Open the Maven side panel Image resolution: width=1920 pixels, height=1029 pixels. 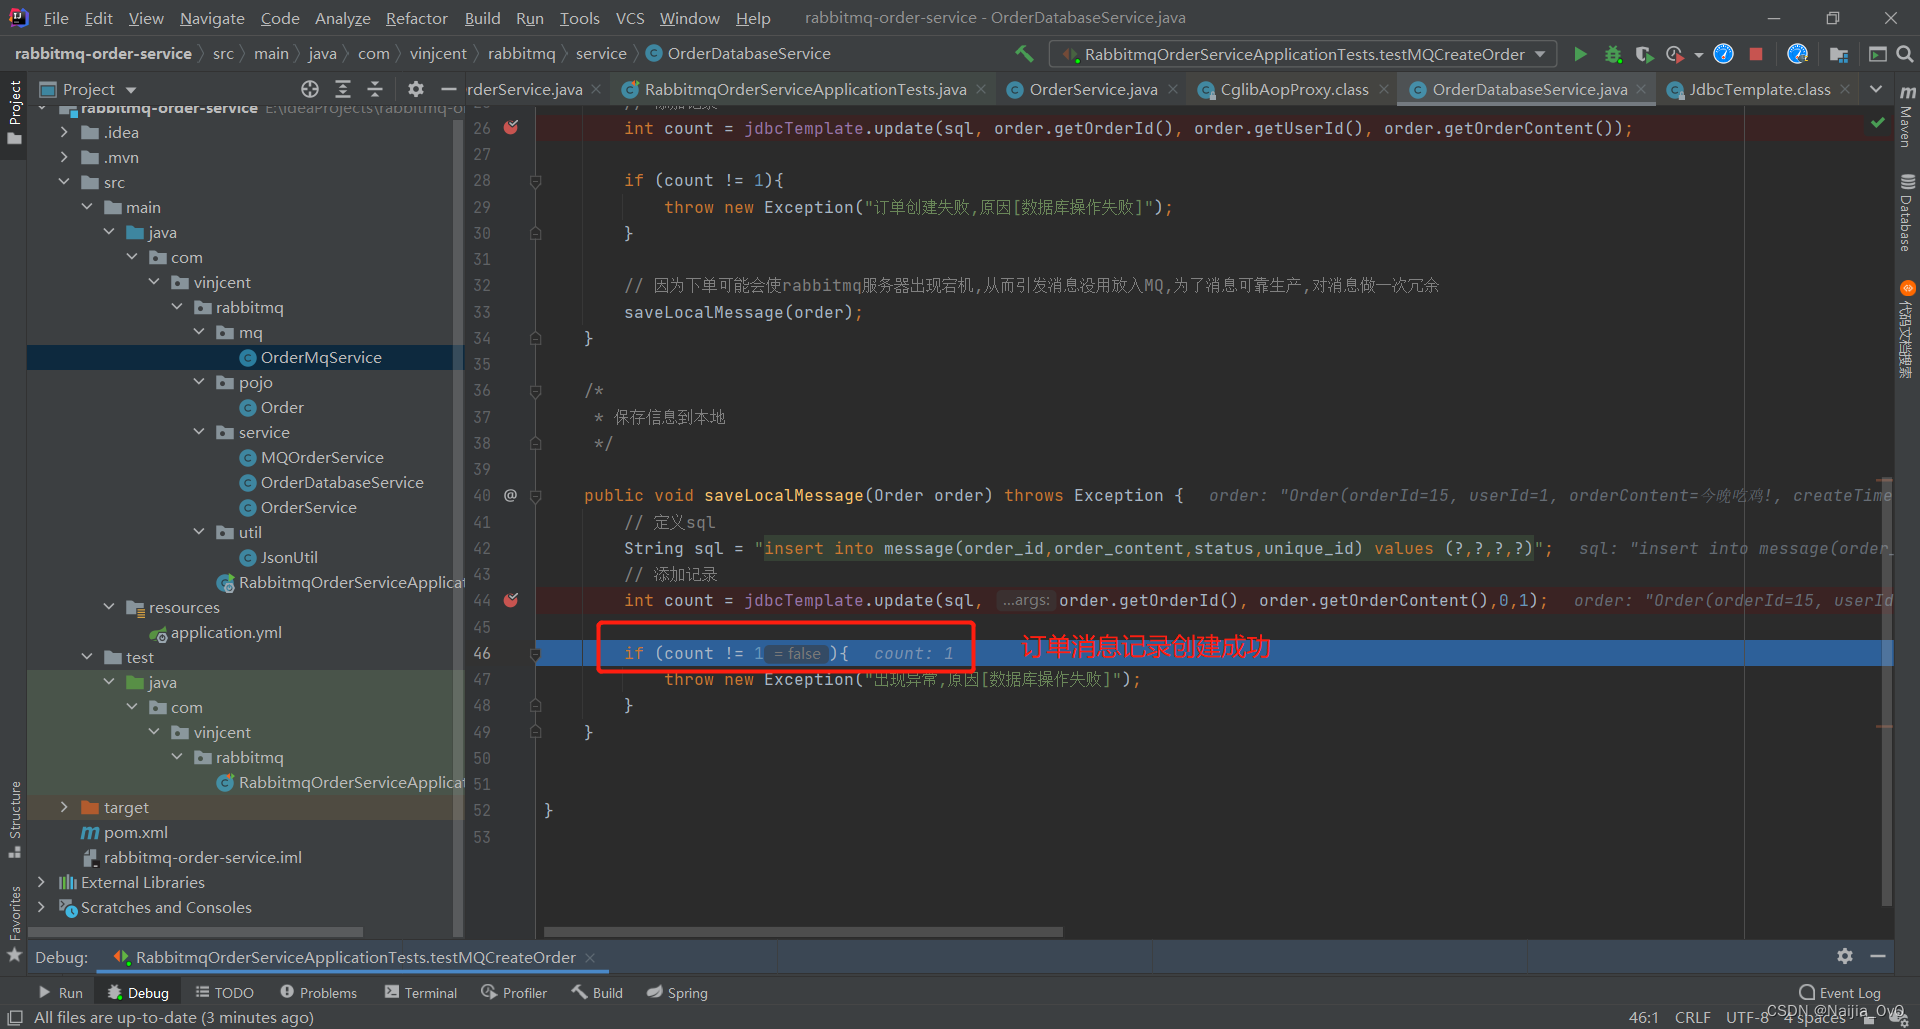click(1907, 117)
